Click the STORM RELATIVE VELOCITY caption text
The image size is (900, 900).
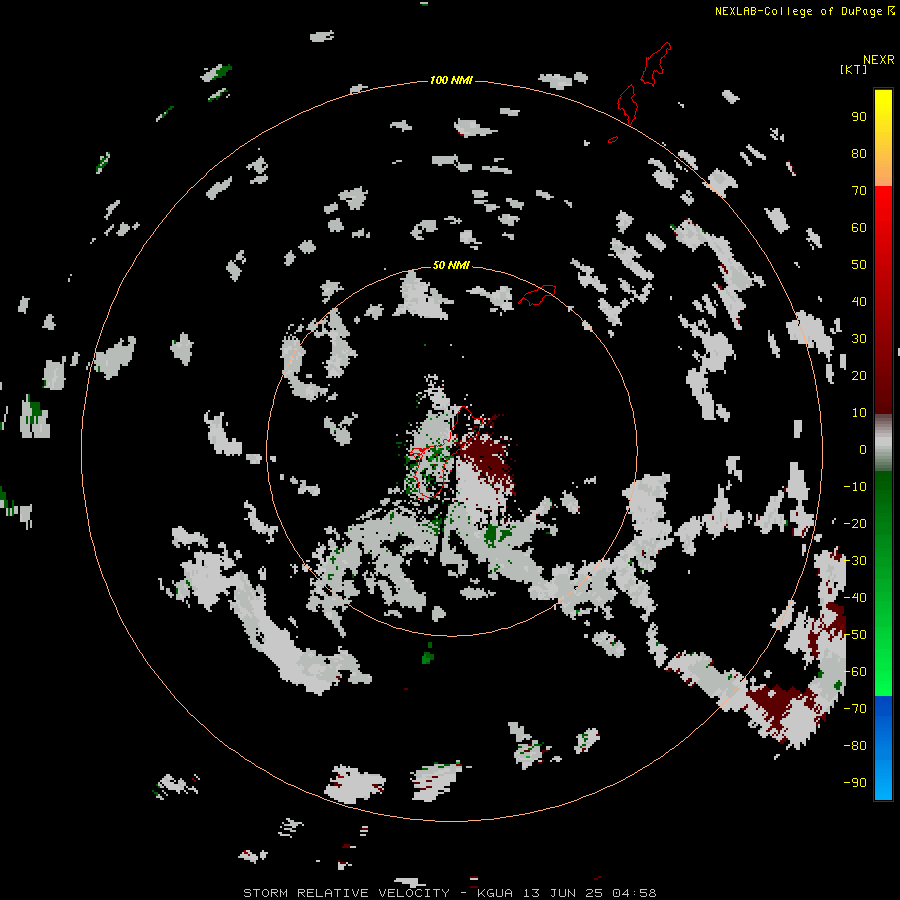tap(346, 893)
